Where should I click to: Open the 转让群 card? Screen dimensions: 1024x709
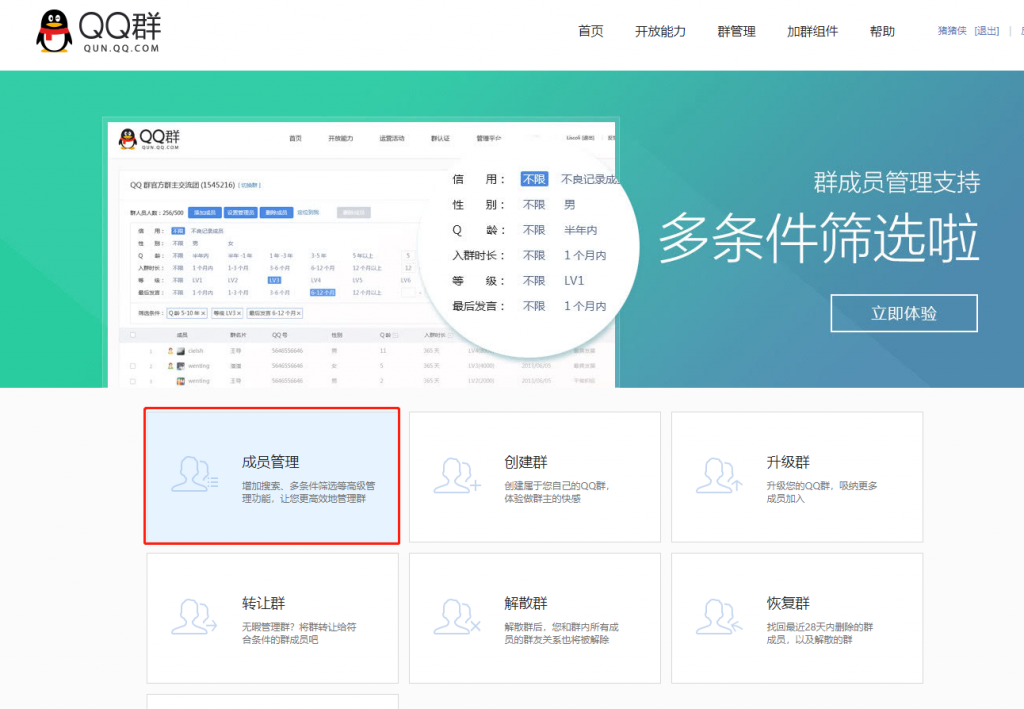272,618
